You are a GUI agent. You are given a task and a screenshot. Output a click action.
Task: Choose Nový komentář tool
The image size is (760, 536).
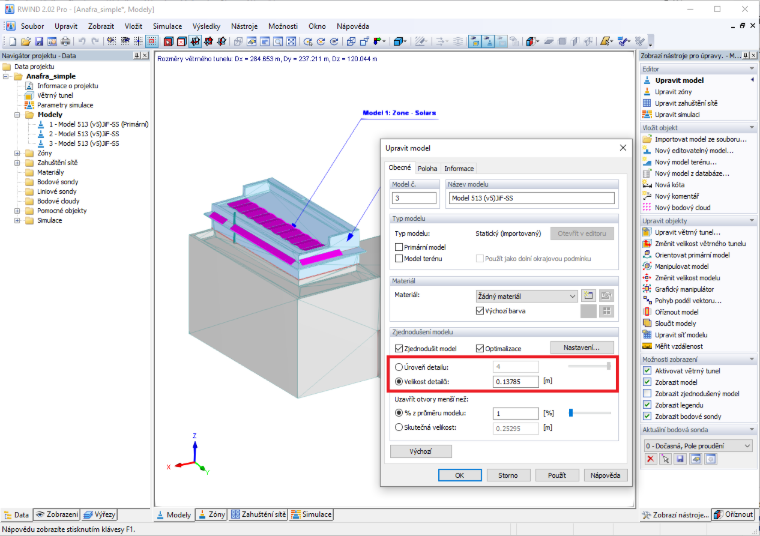(x=677, y=196)
